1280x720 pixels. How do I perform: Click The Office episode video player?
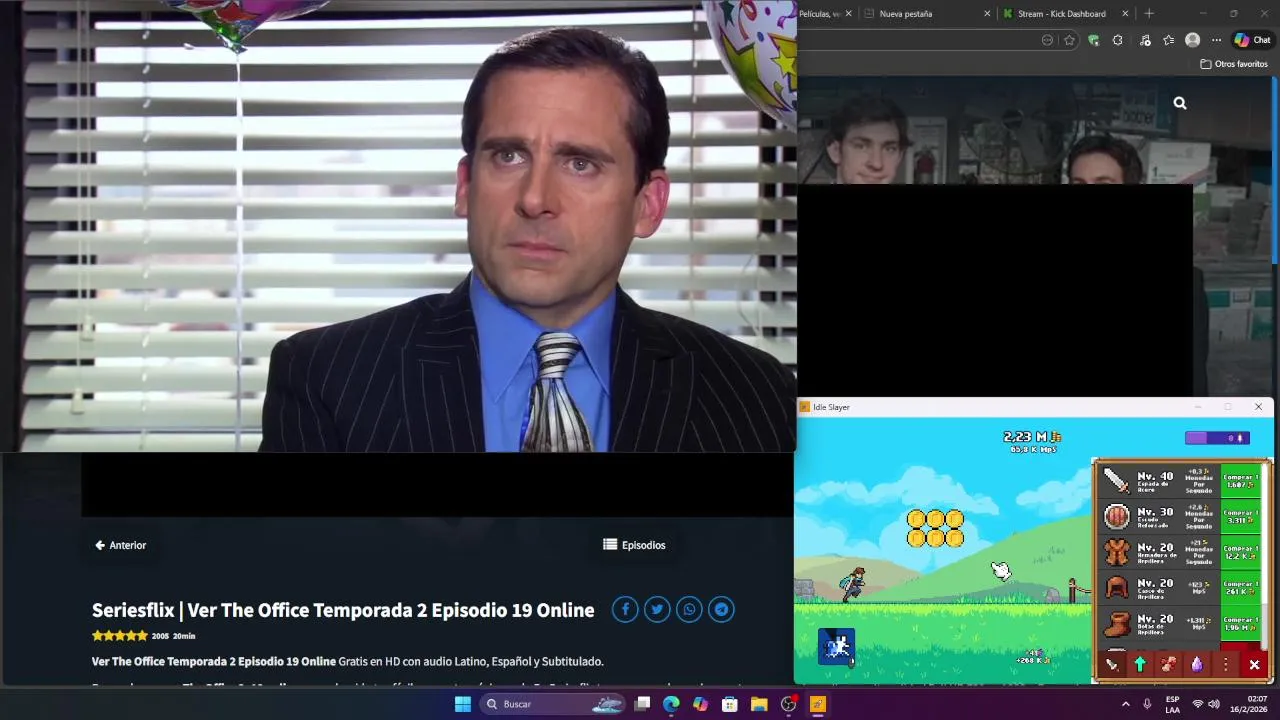[398, 226]
